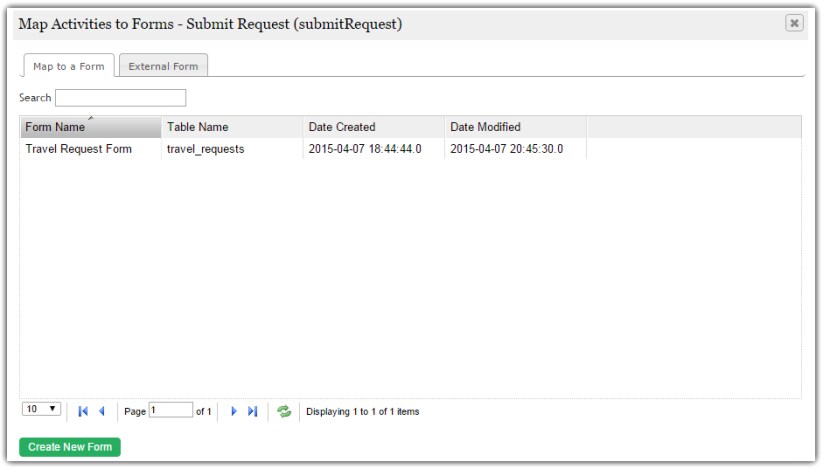This screenshot has height=469, width=823.
Task: Click the page number input box
Action: (171, 410)
